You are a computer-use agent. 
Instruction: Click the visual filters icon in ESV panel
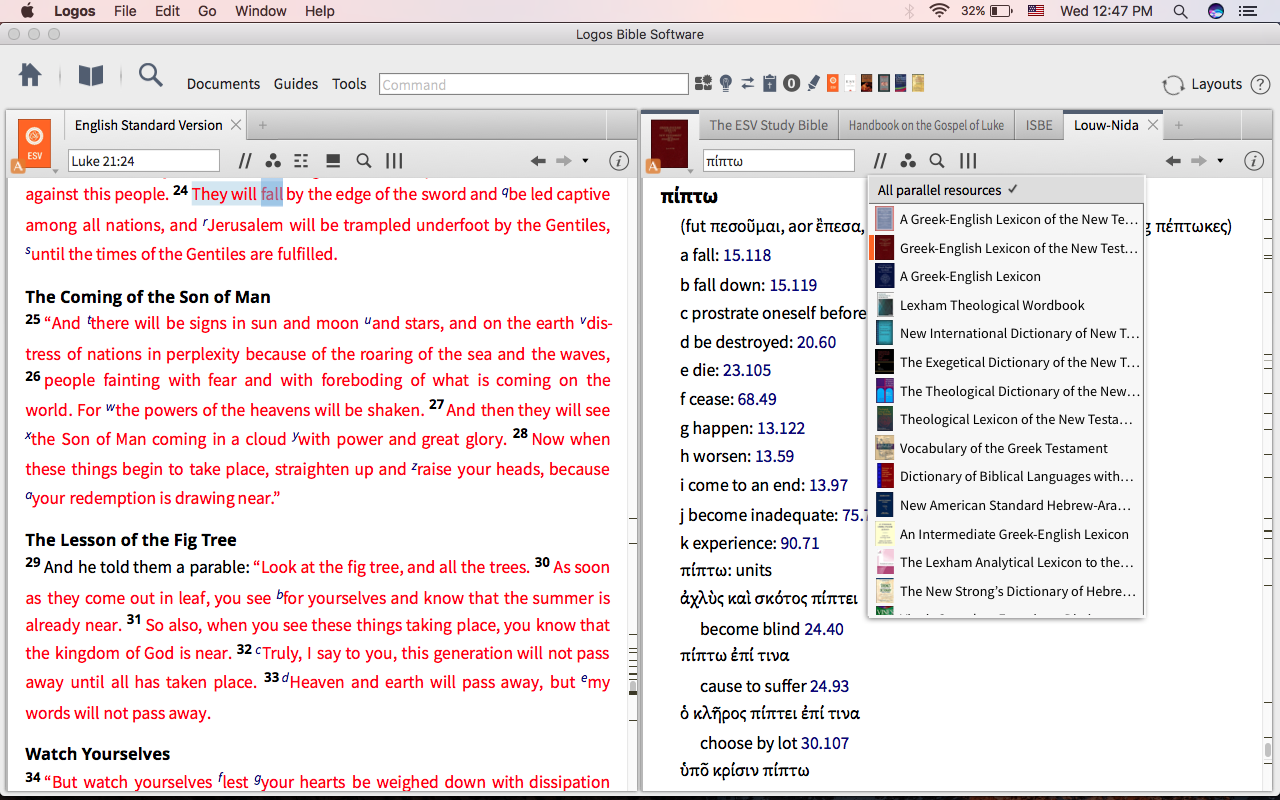coord(273,161)
